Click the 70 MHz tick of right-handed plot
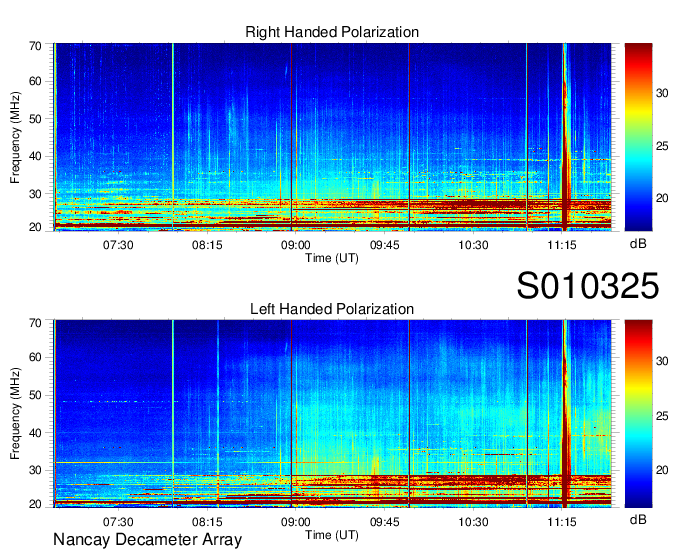This screenshot has height=552, width=680. 35,46
